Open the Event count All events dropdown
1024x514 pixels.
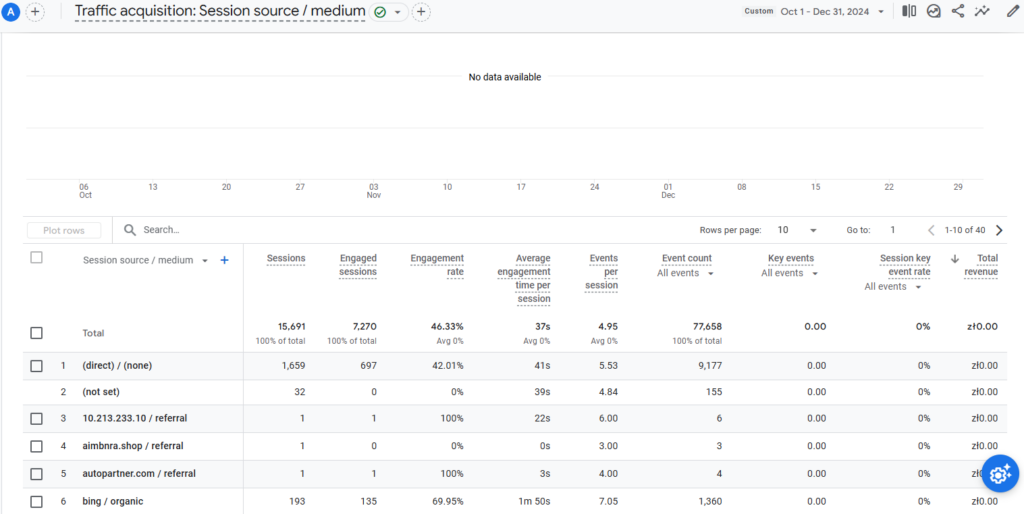coord(685,273)
